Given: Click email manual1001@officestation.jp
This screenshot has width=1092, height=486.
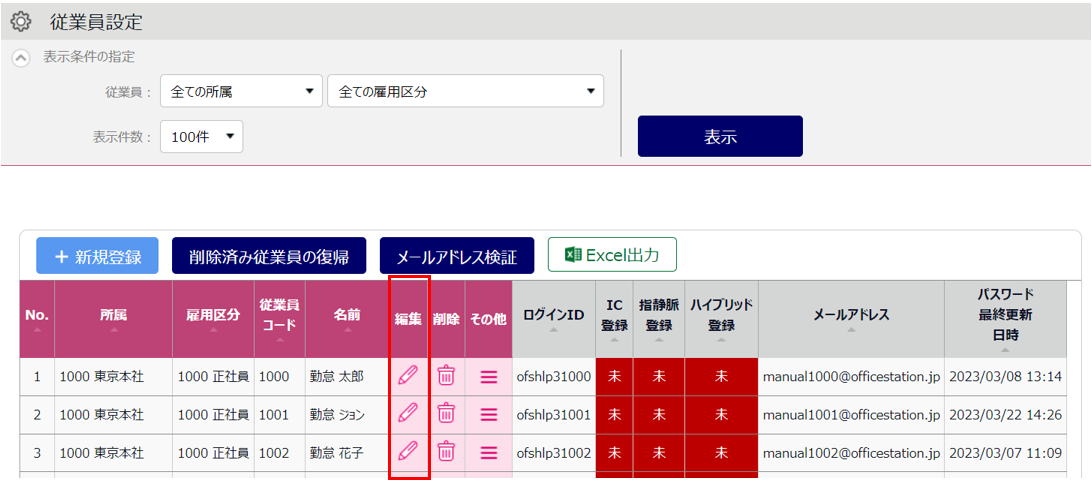Looking at the screenshot, I should pyautogui.click(x=852, y=414).
